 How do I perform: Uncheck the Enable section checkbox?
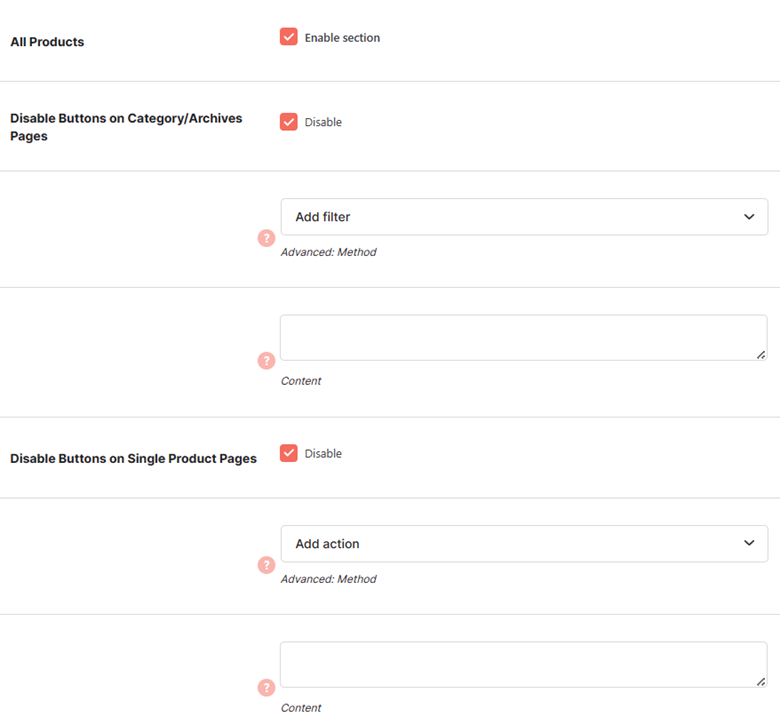click(x=289, y=37)
